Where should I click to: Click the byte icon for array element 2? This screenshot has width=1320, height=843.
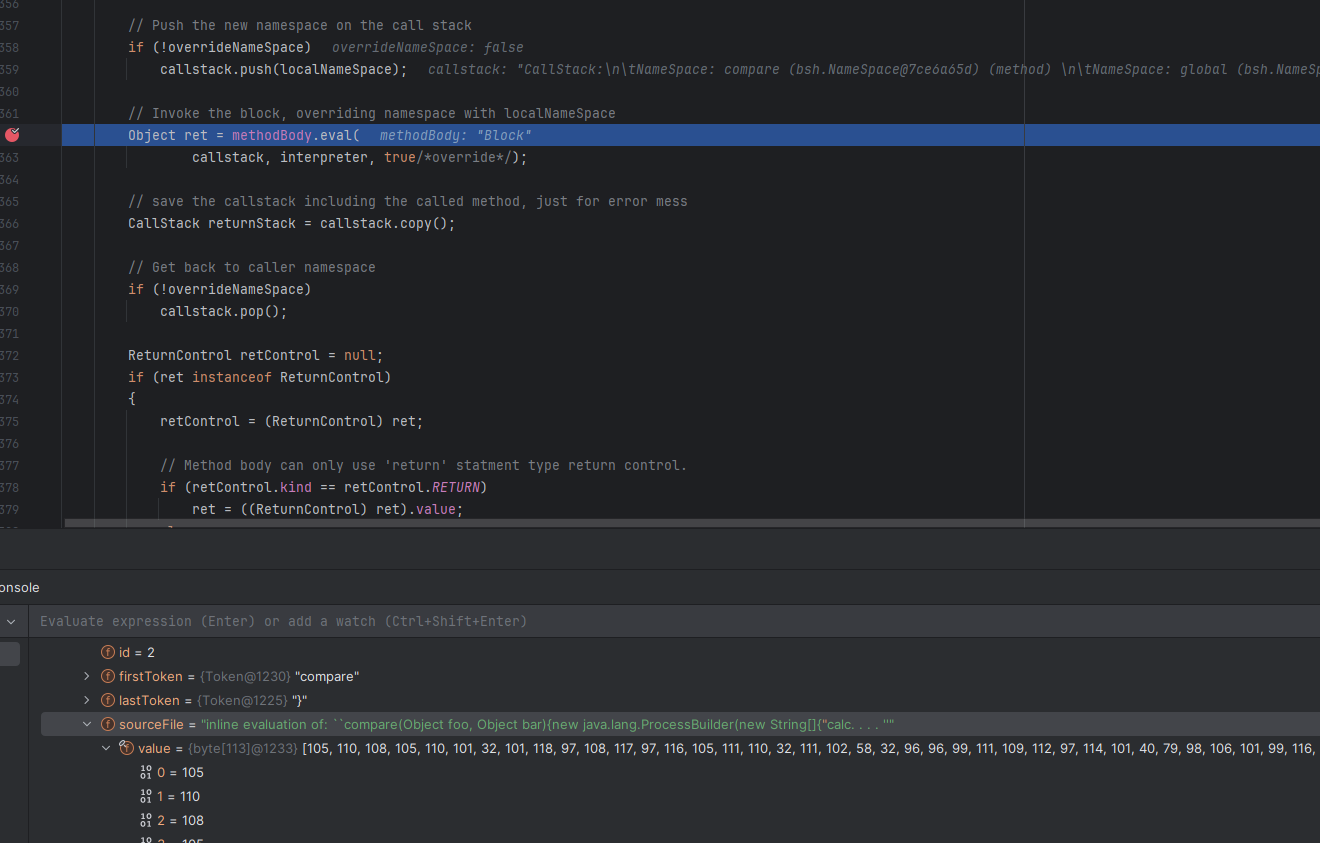[146, 821]
